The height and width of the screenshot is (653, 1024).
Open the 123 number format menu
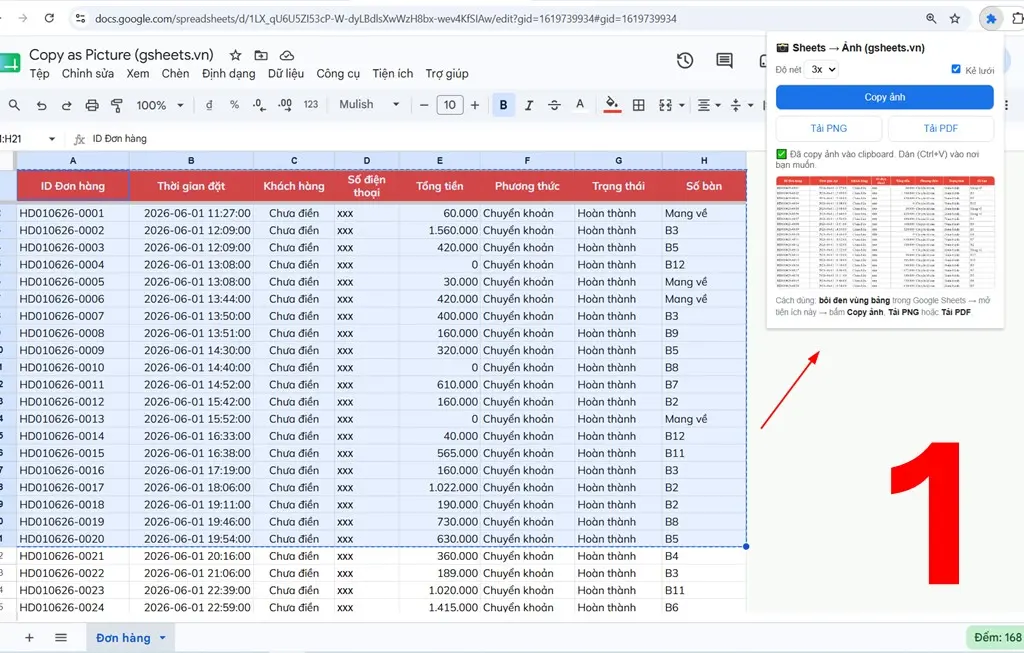point(311,104)
